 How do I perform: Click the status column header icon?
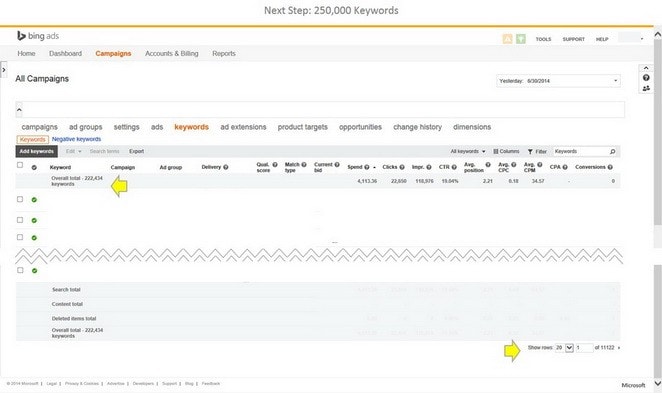point(34,168)
